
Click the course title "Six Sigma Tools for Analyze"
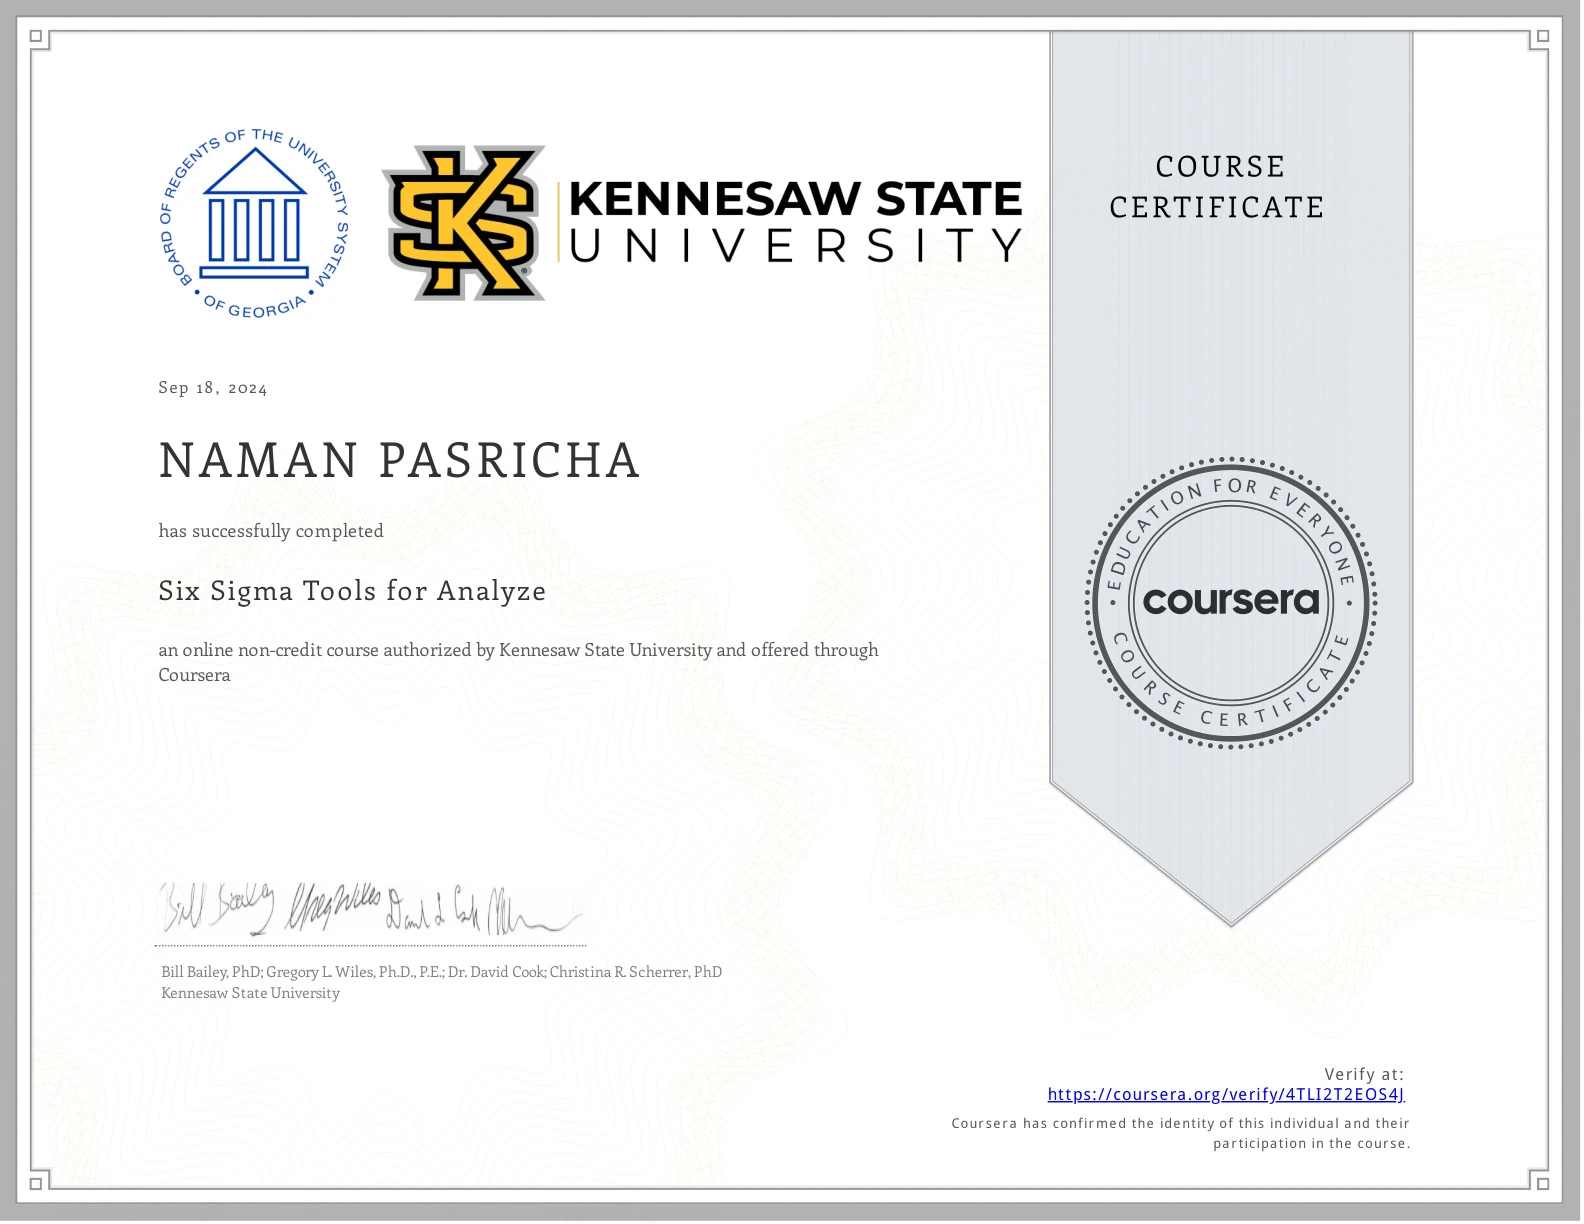352,591
